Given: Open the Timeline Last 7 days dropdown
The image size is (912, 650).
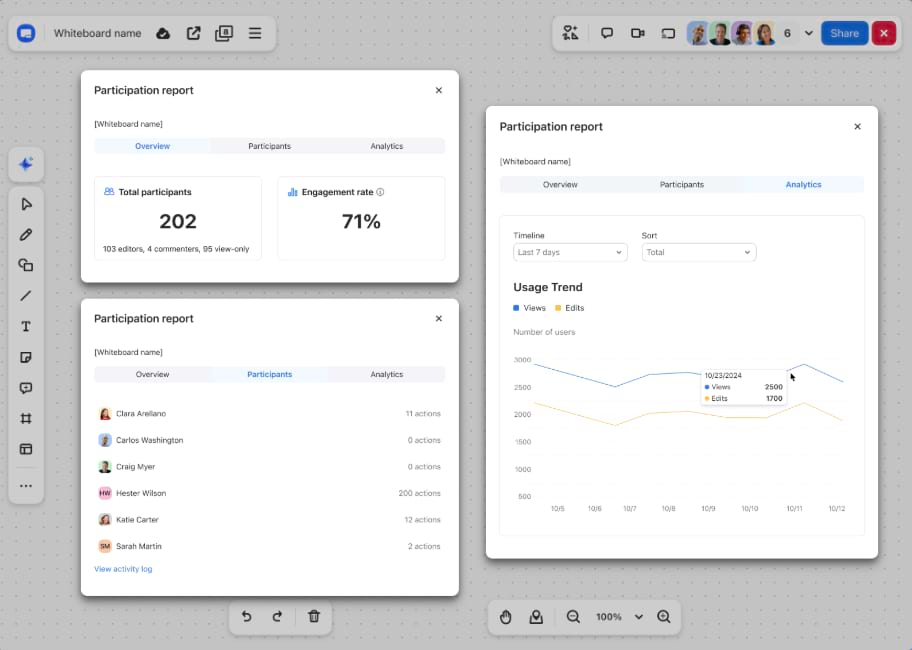Looking at the screenshot, I should [x=570, y=253].
